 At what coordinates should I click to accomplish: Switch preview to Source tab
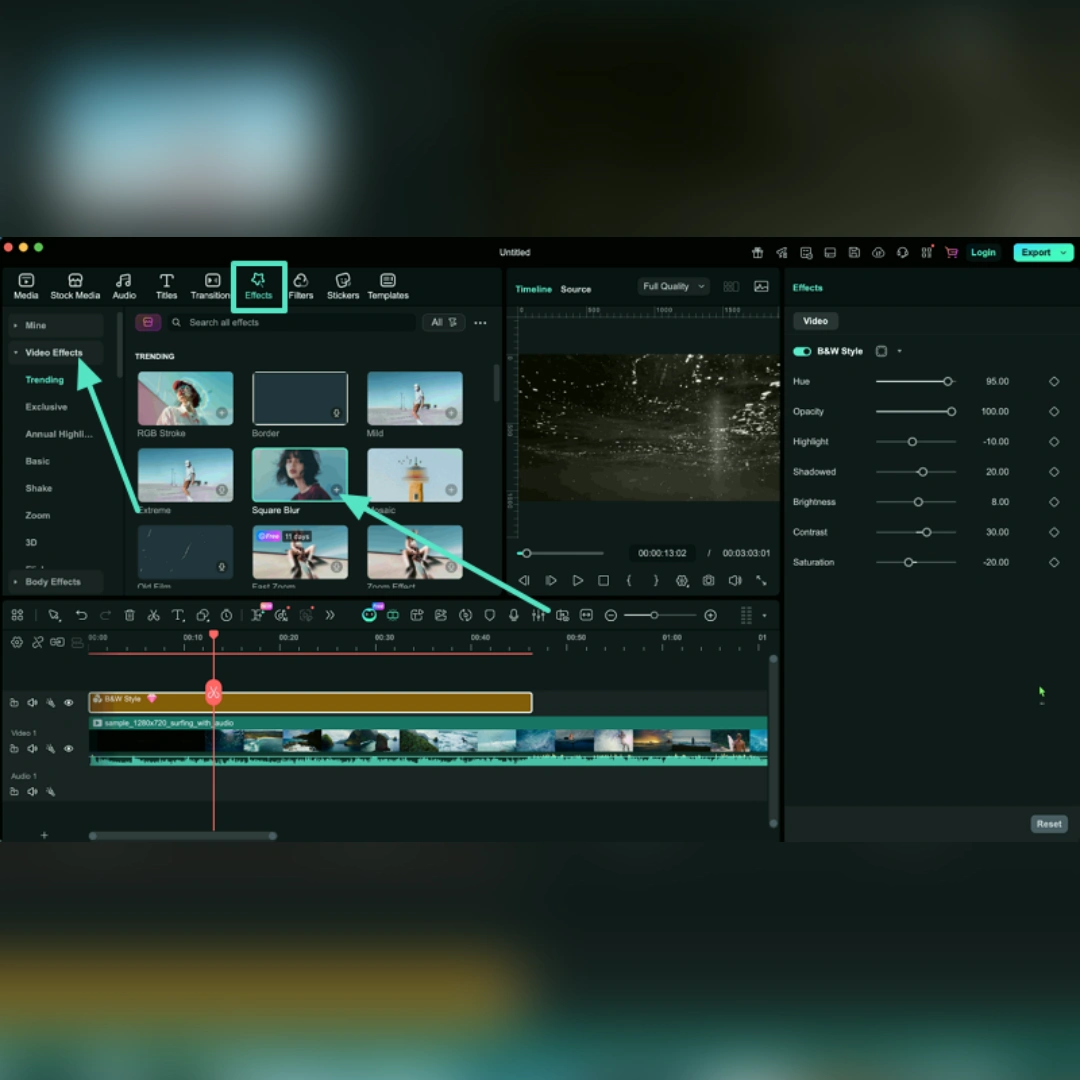pyautogui.click(x=575, y=289)
